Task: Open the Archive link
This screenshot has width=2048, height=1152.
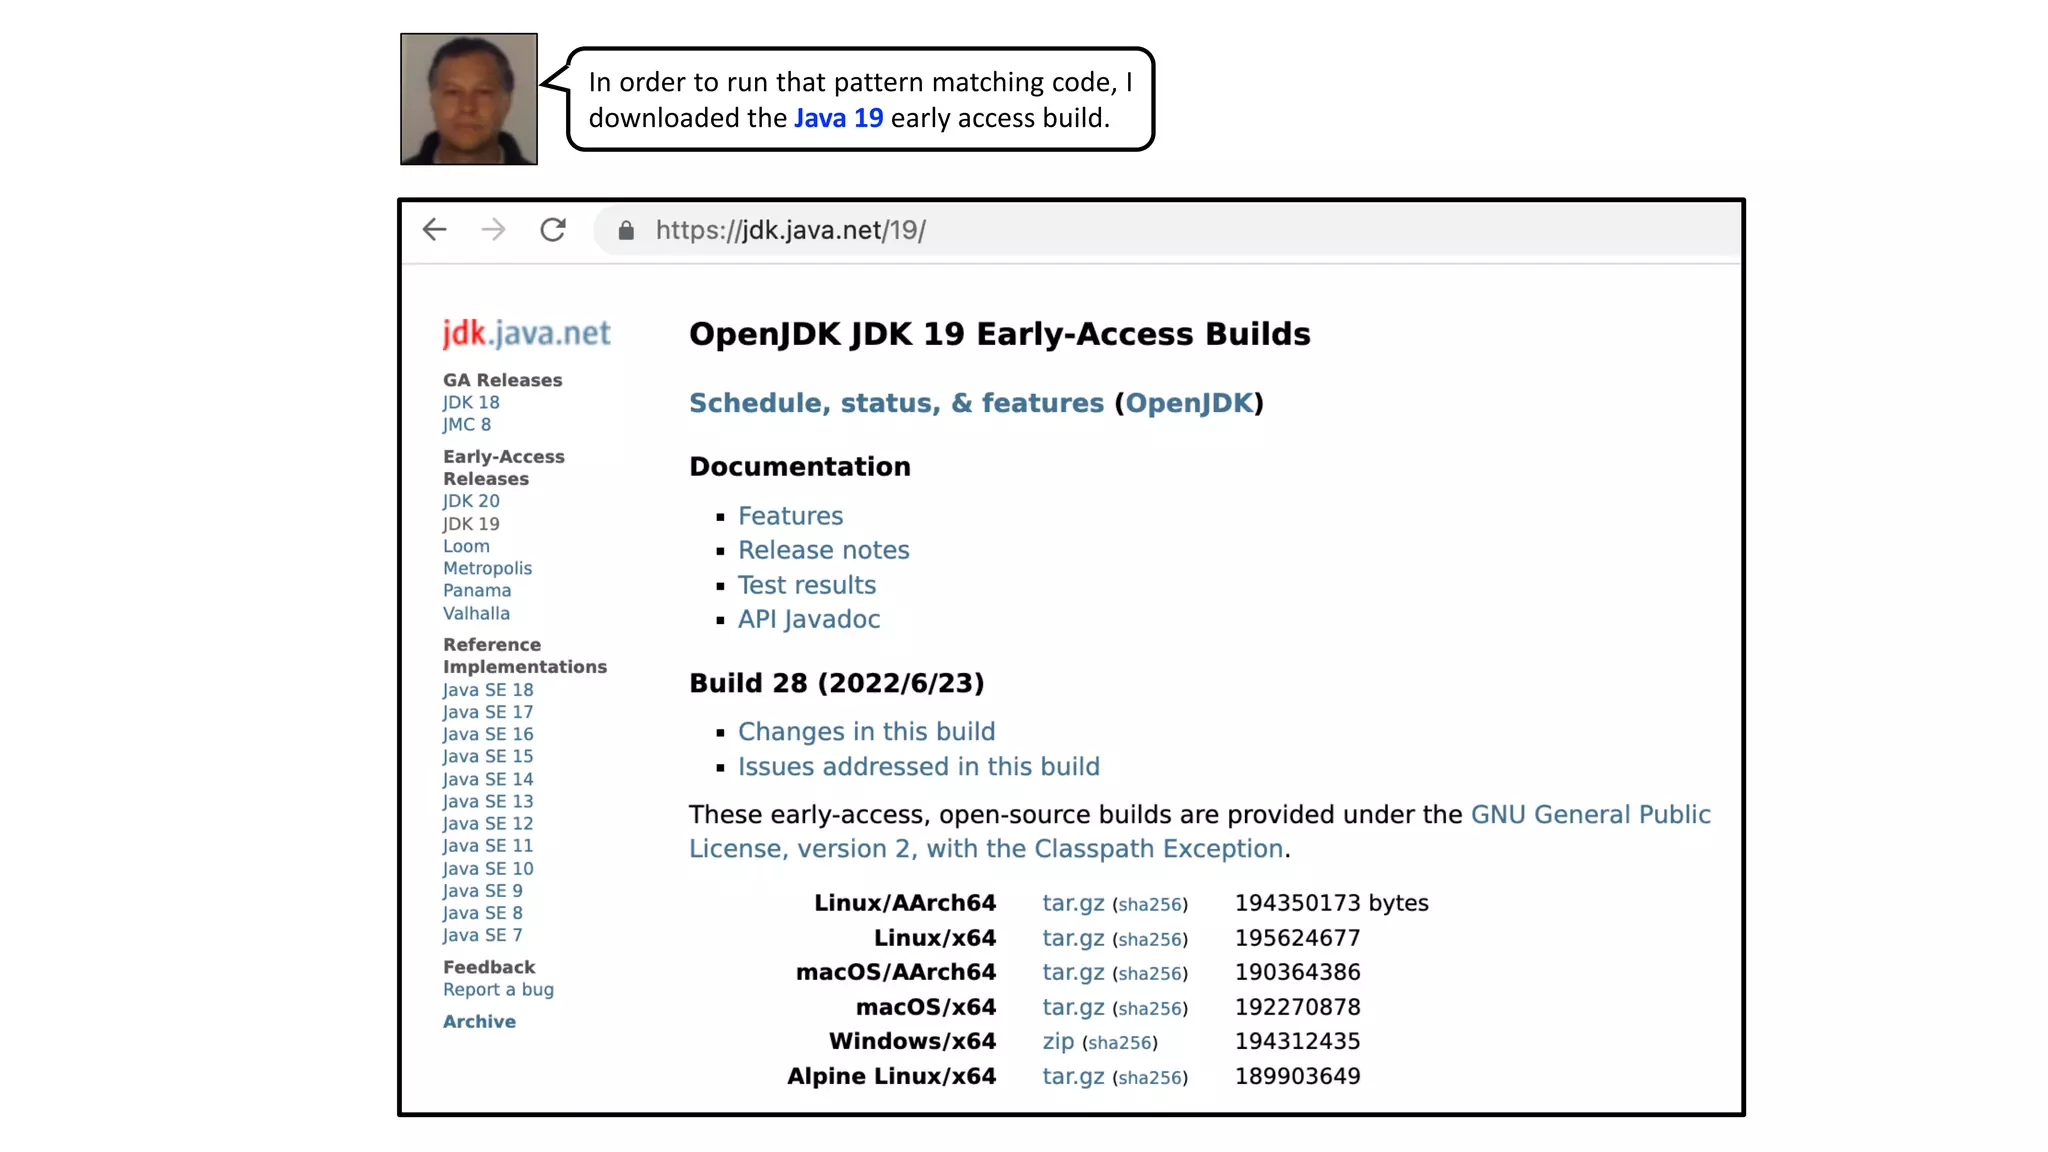Action: [479, 1021]
